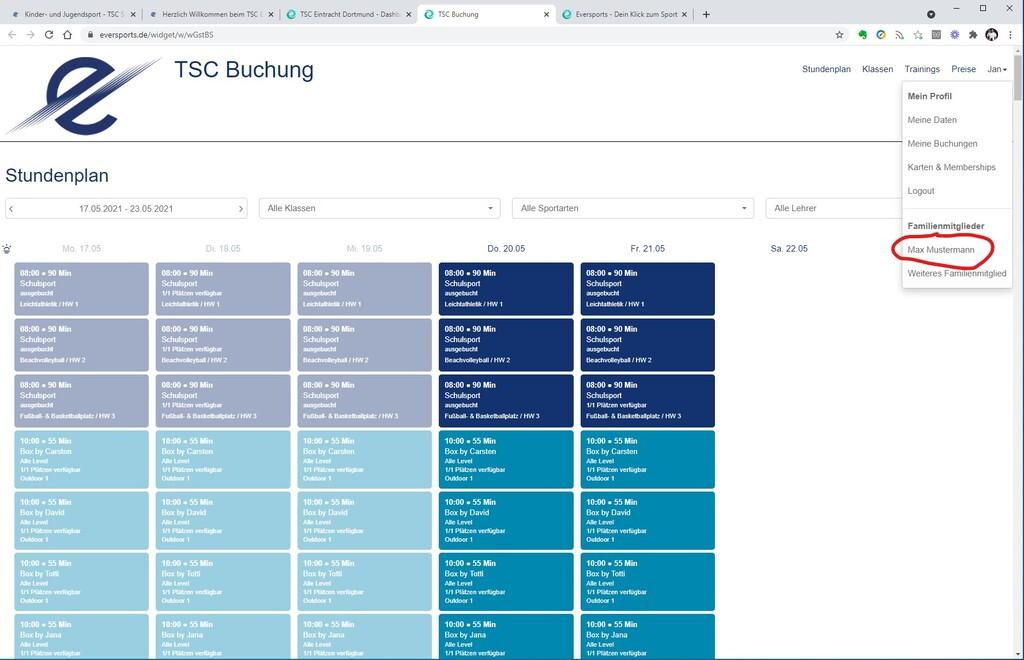Close the Eversports Dein Klick tab
This screenshot has width=1024, height=660.
(x=684, y=14)
